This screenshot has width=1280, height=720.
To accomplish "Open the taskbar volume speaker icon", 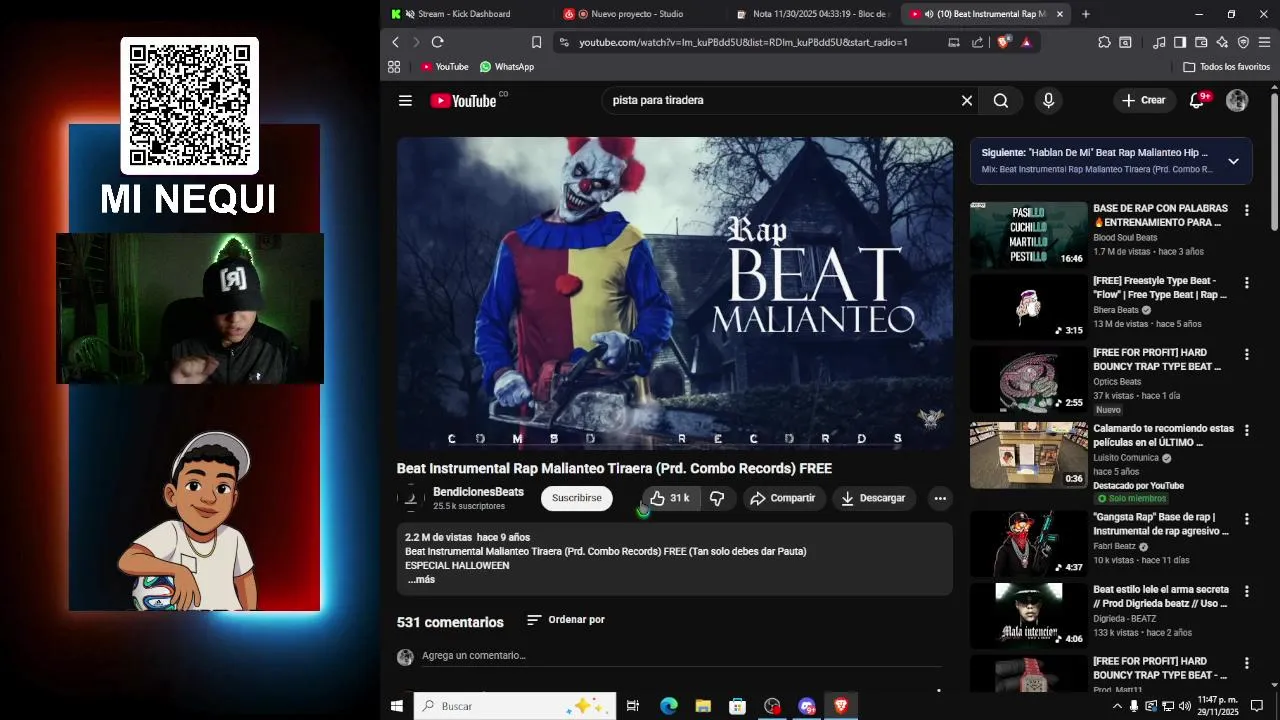I will point(1185,706).
